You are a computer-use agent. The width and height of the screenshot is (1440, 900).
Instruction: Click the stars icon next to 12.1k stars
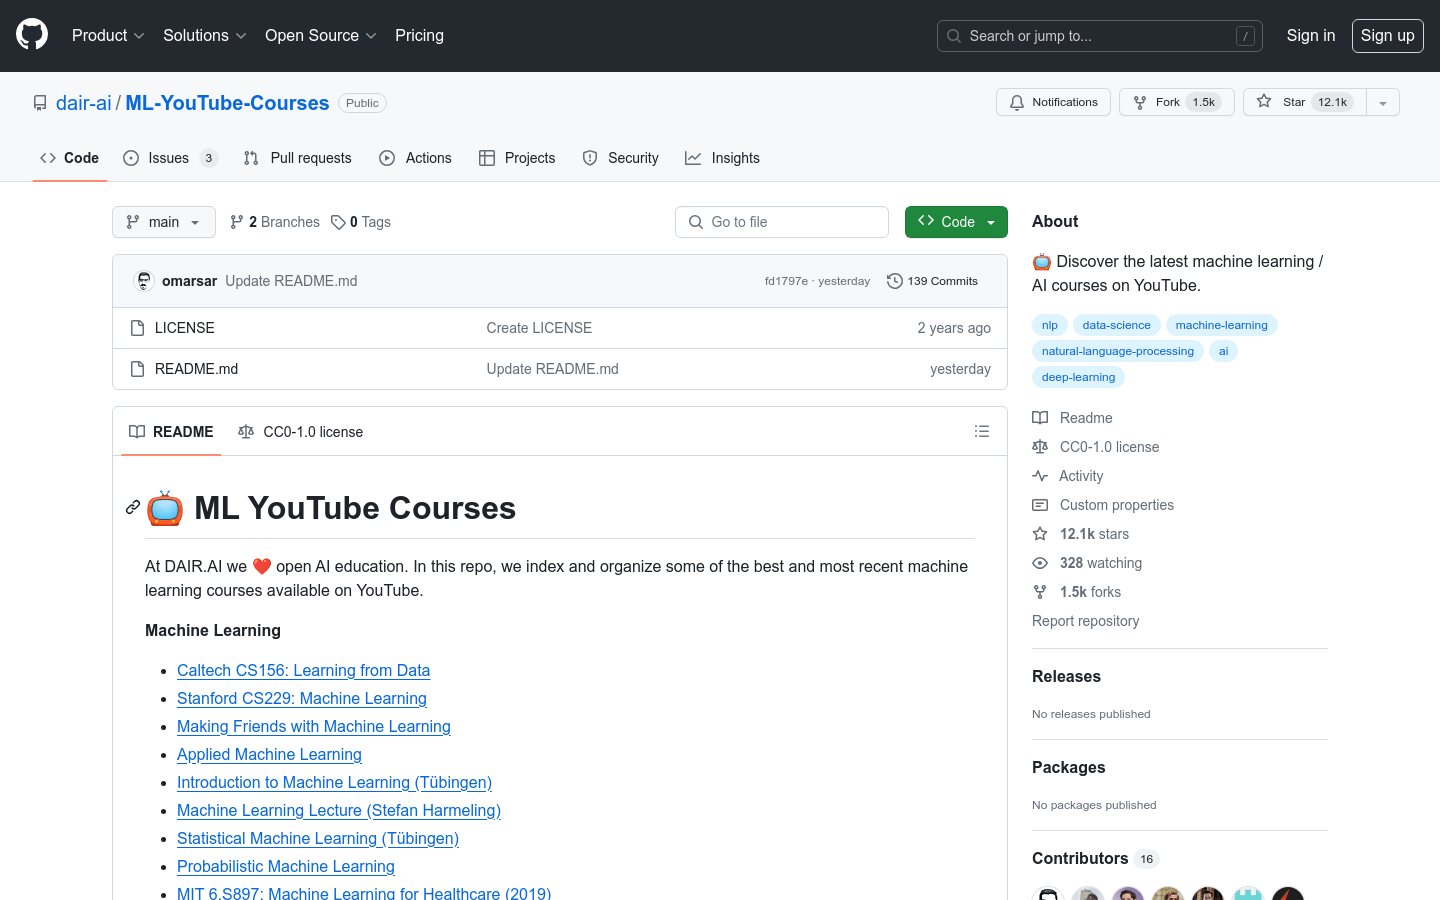pos(1040,534)
